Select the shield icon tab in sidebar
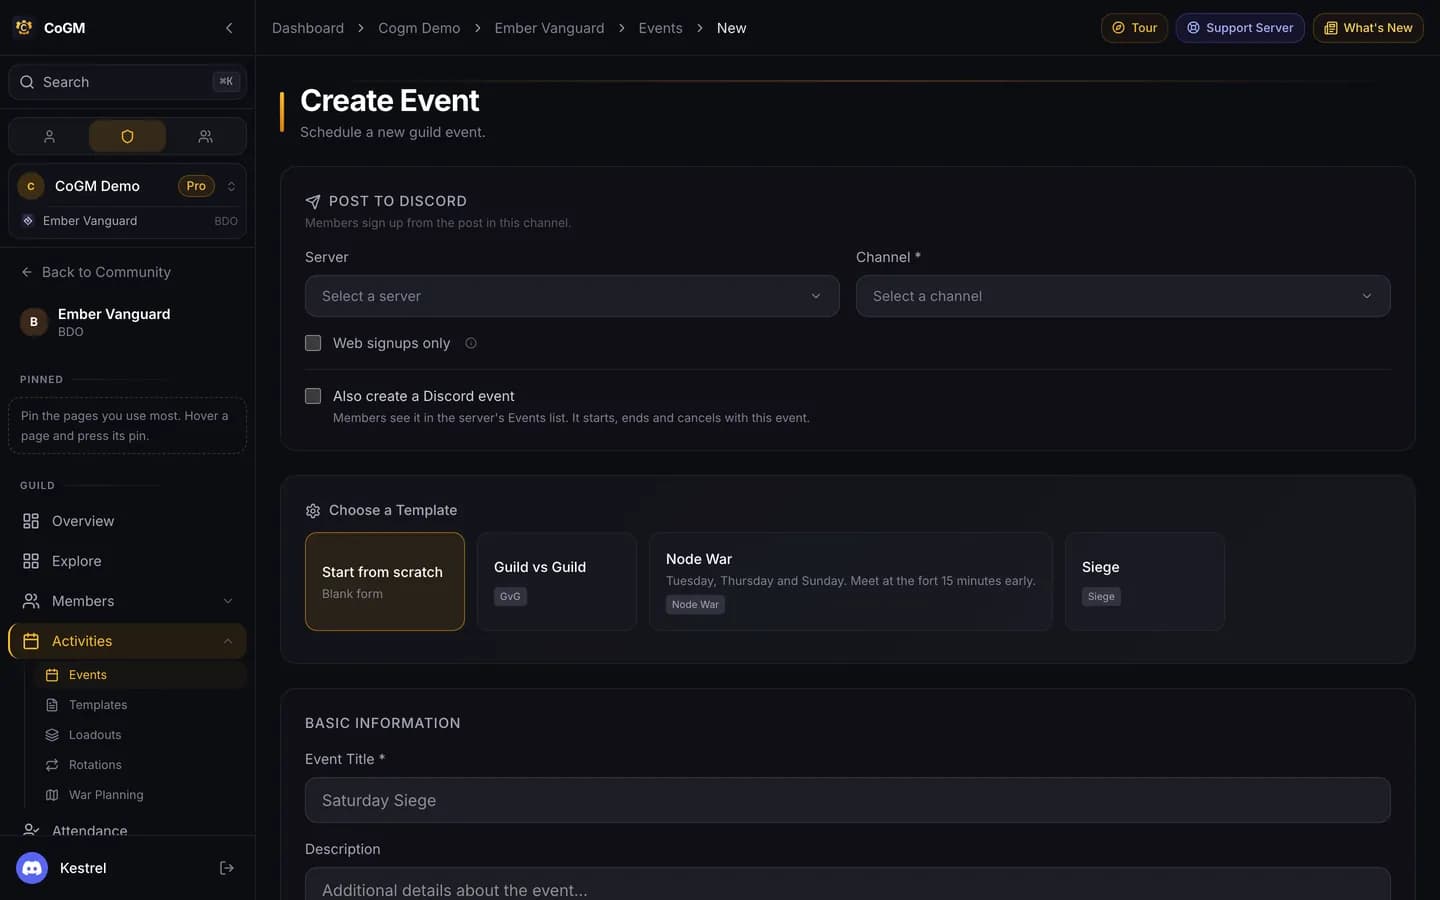This screenshot has width=1440, height=900. pyautogui.click(x=127, y=136)
